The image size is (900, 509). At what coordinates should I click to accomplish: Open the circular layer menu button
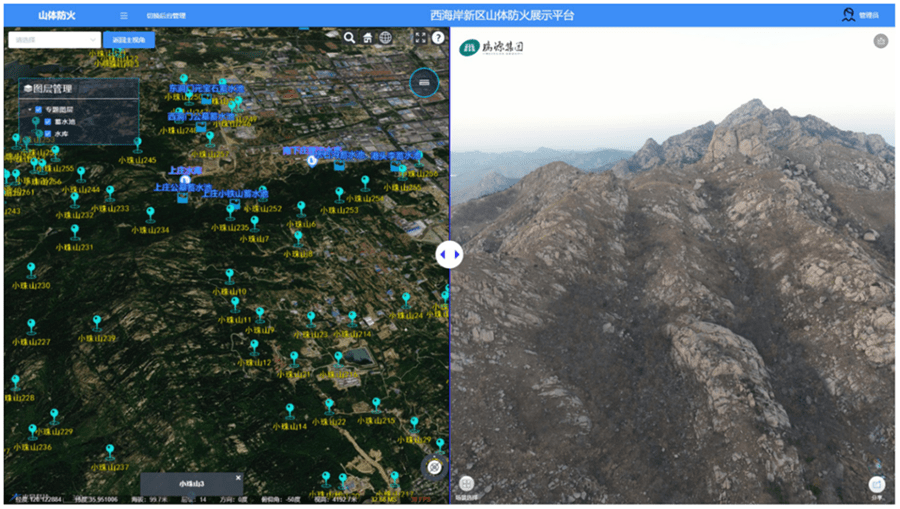[424, 83]
